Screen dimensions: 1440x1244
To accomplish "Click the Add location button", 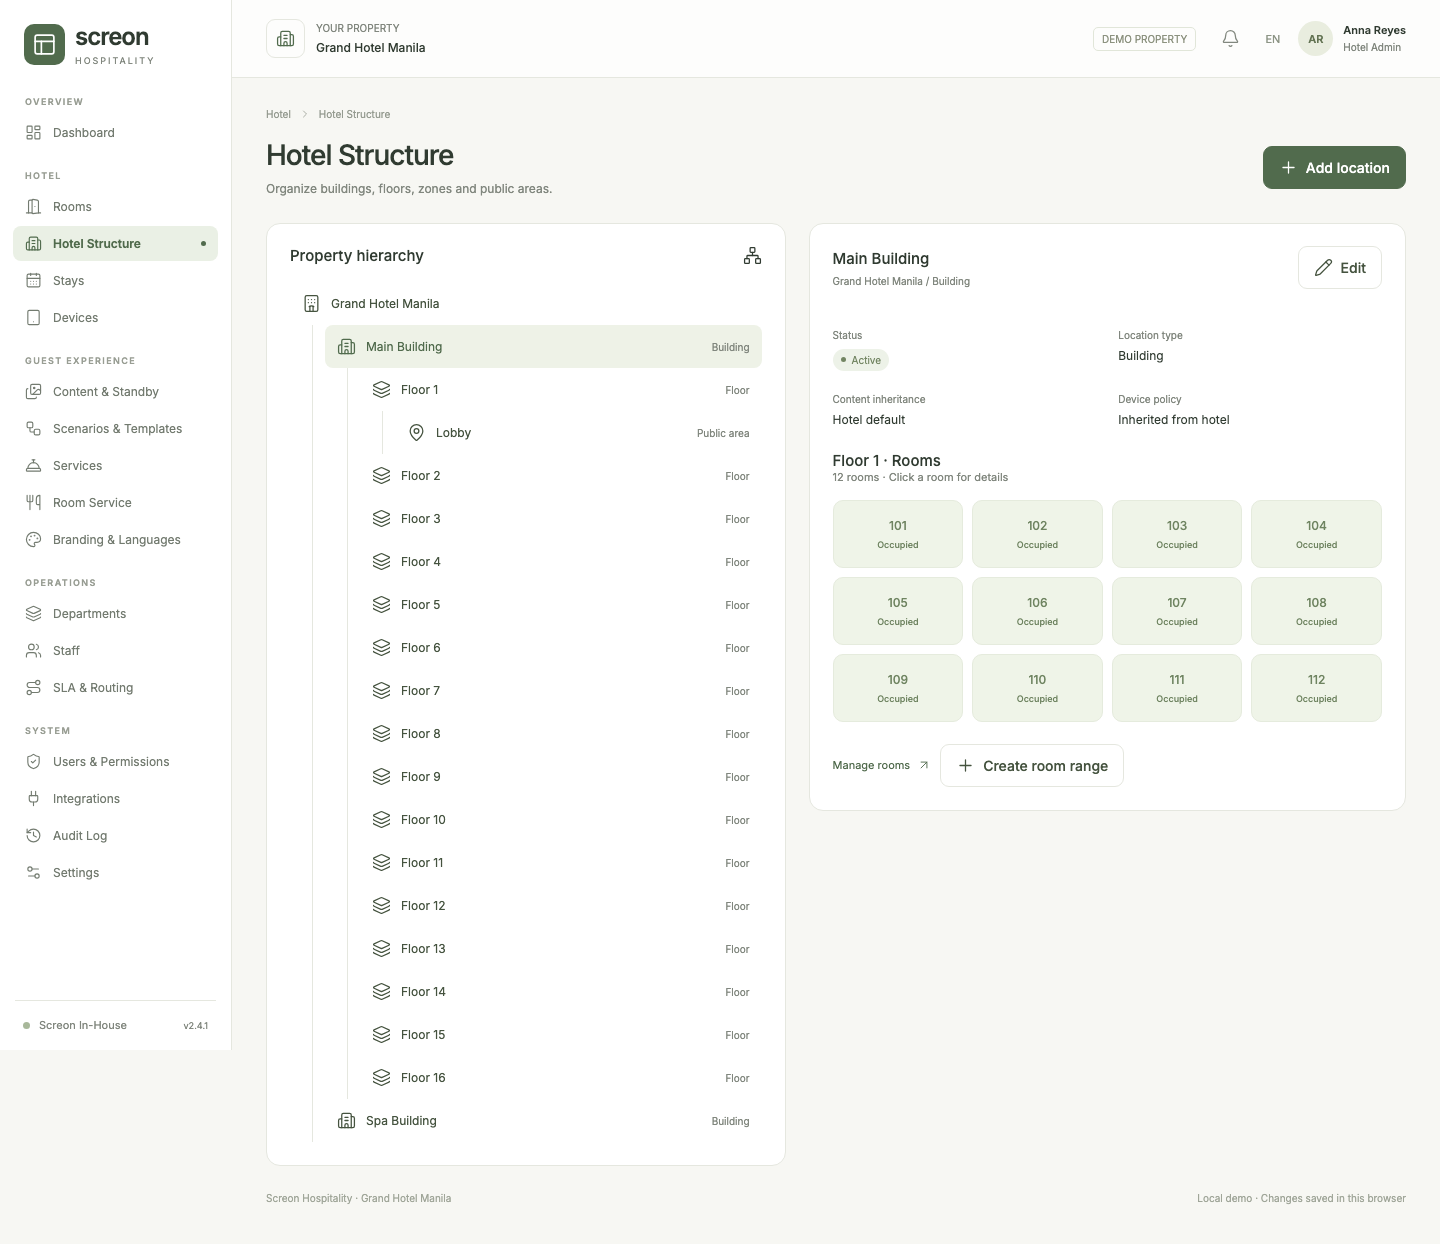I will pos(1334,168).
